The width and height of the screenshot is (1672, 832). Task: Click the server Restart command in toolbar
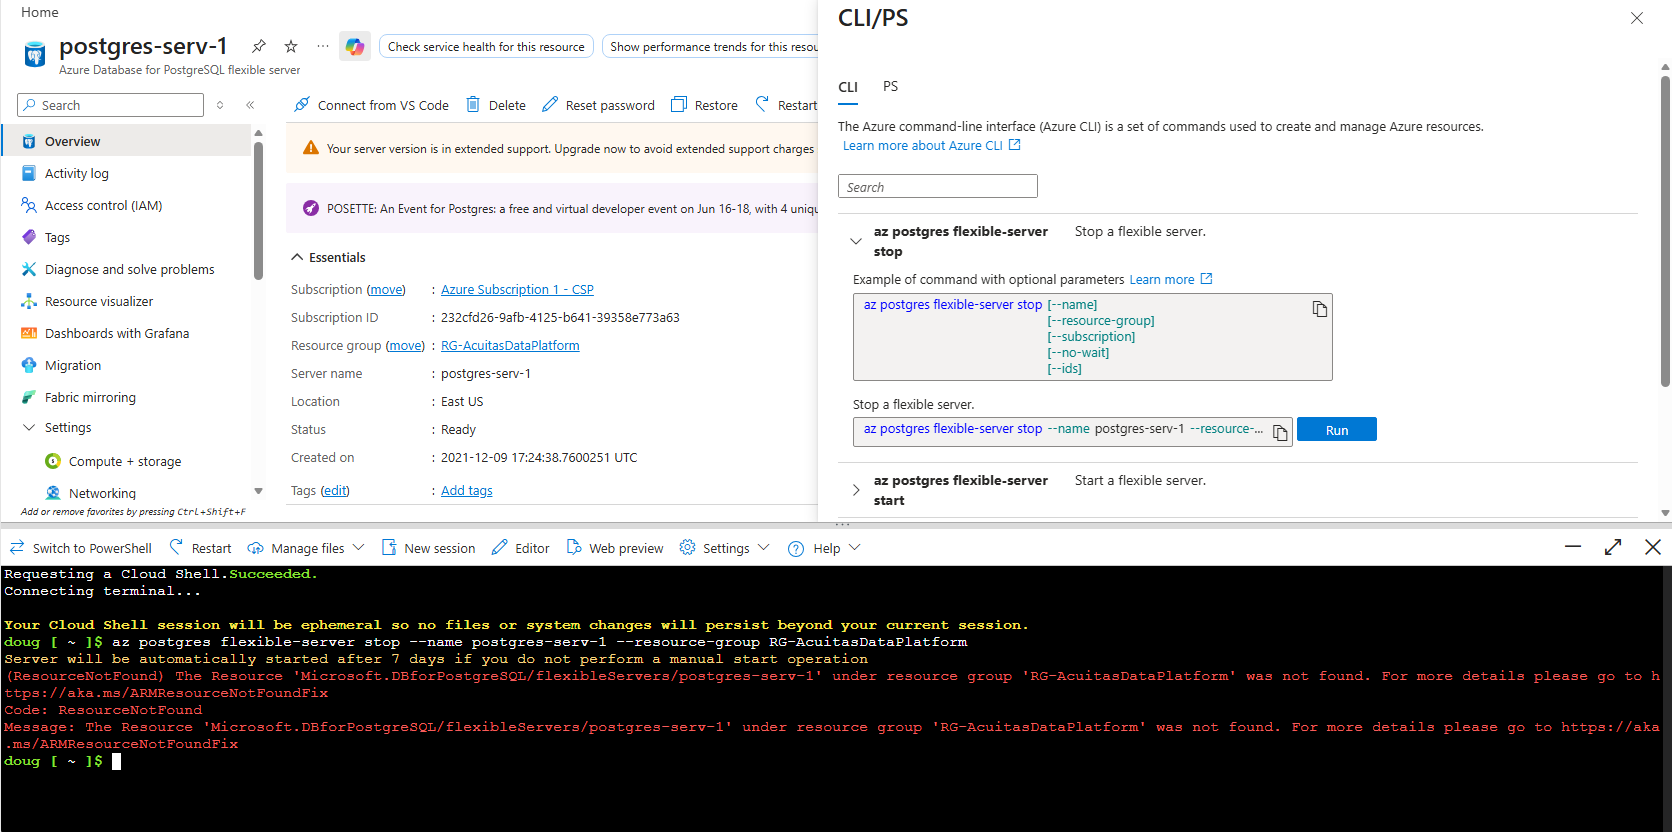pos(786,105)
